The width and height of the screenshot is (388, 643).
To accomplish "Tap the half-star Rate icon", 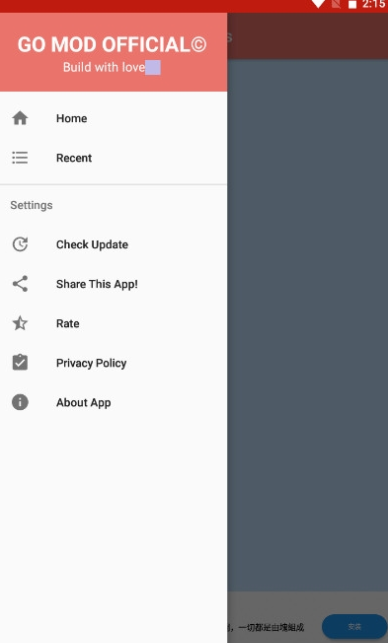I will point(20,323).
